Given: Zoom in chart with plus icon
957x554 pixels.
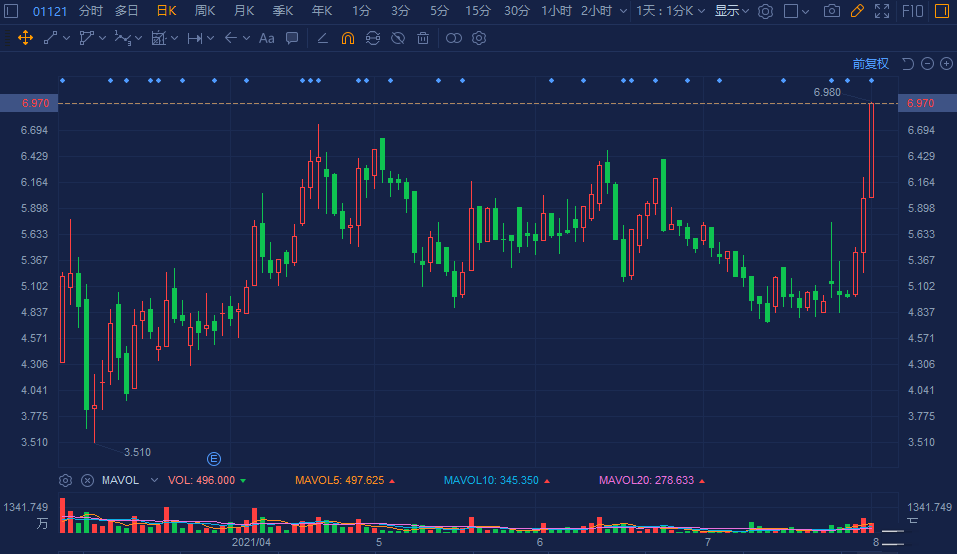Looking at the screenshot, I should click(x=946, y=63).
